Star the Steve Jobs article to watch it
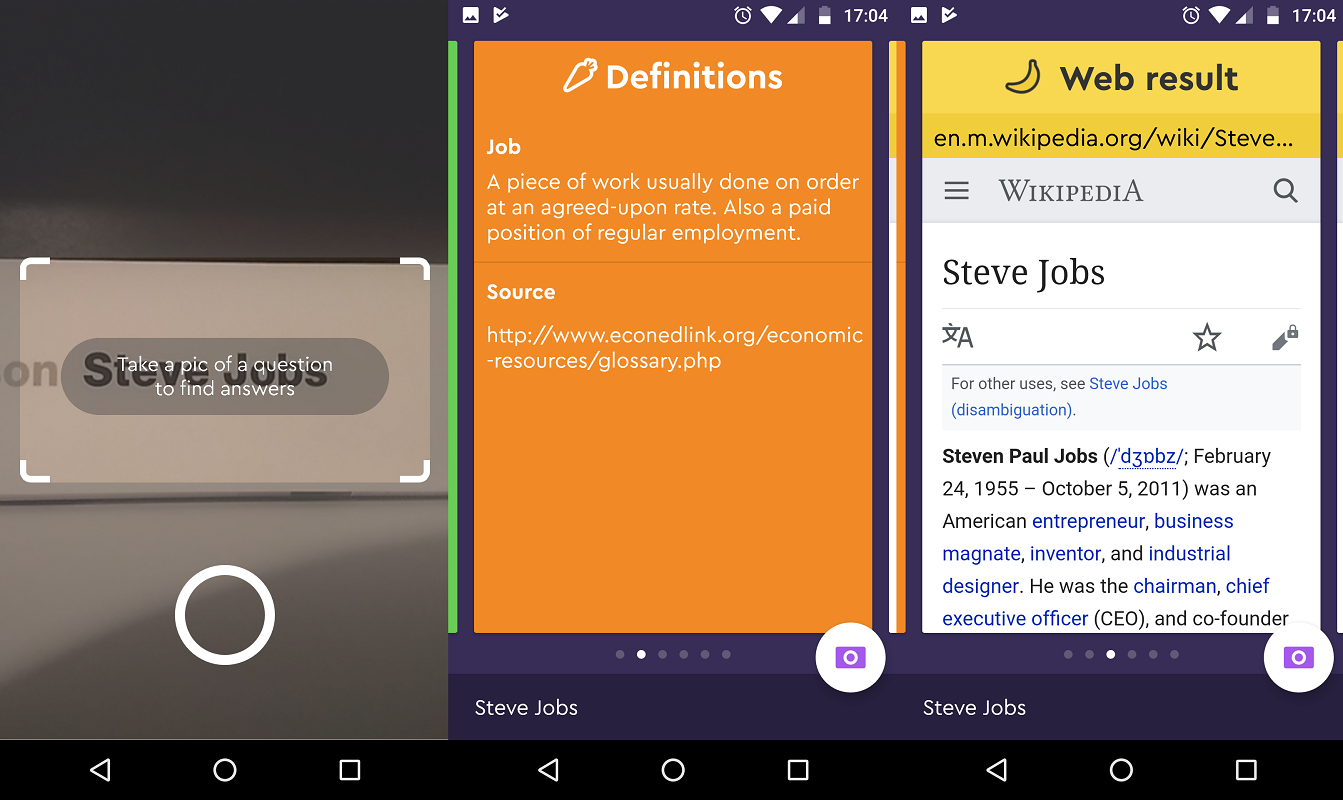Viewport: 1343px width, 800px height. (1207, 338)
